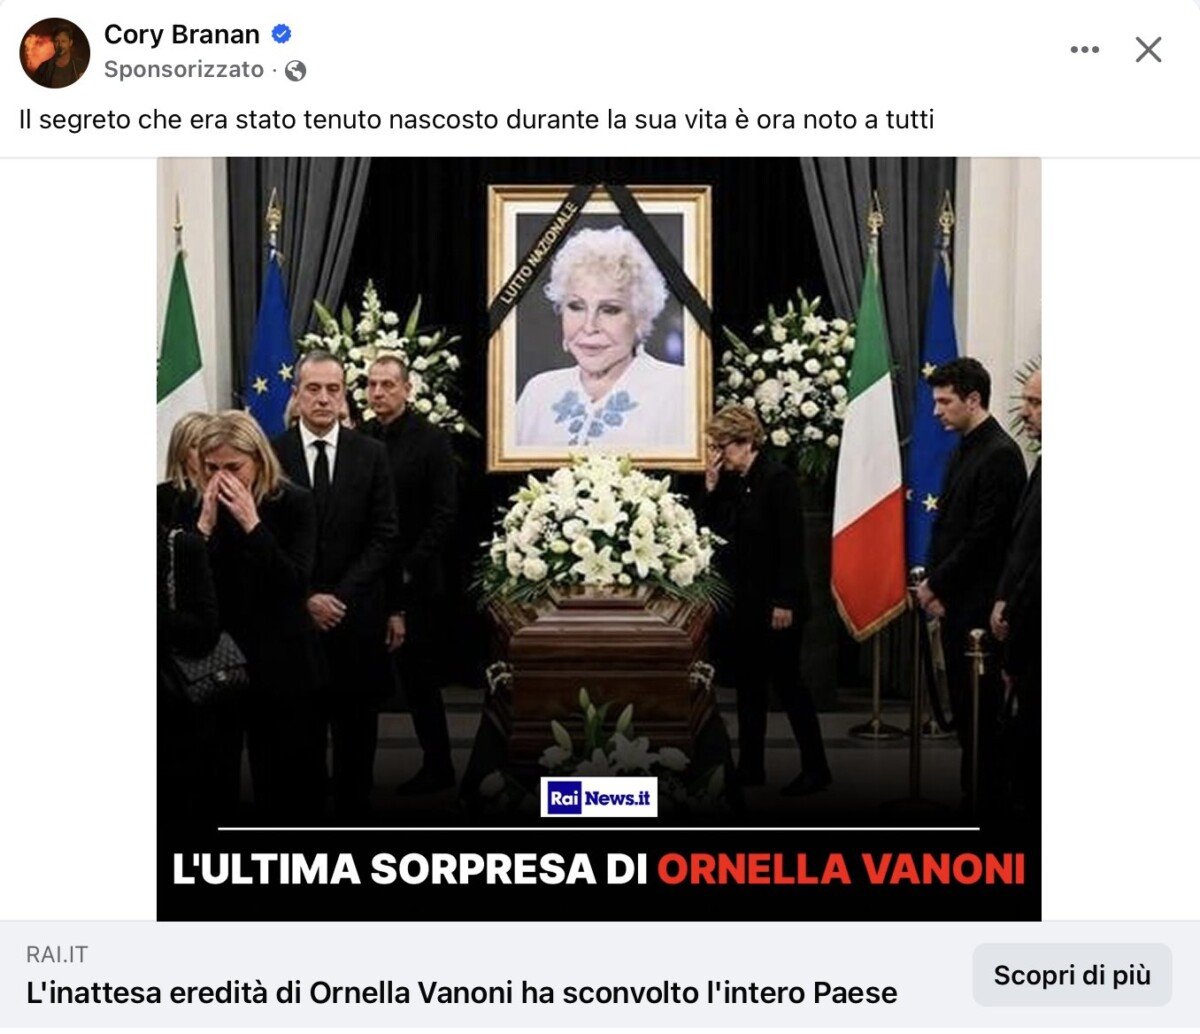Click the blue verified badge

282,34
